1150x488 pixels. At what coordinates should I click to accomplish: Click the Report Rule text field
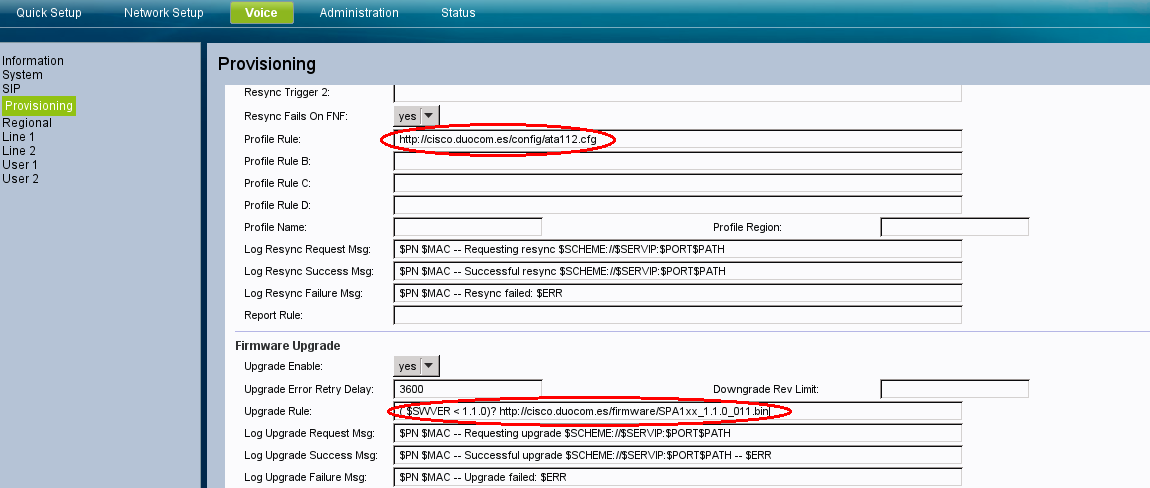click(x=677, y=315)
